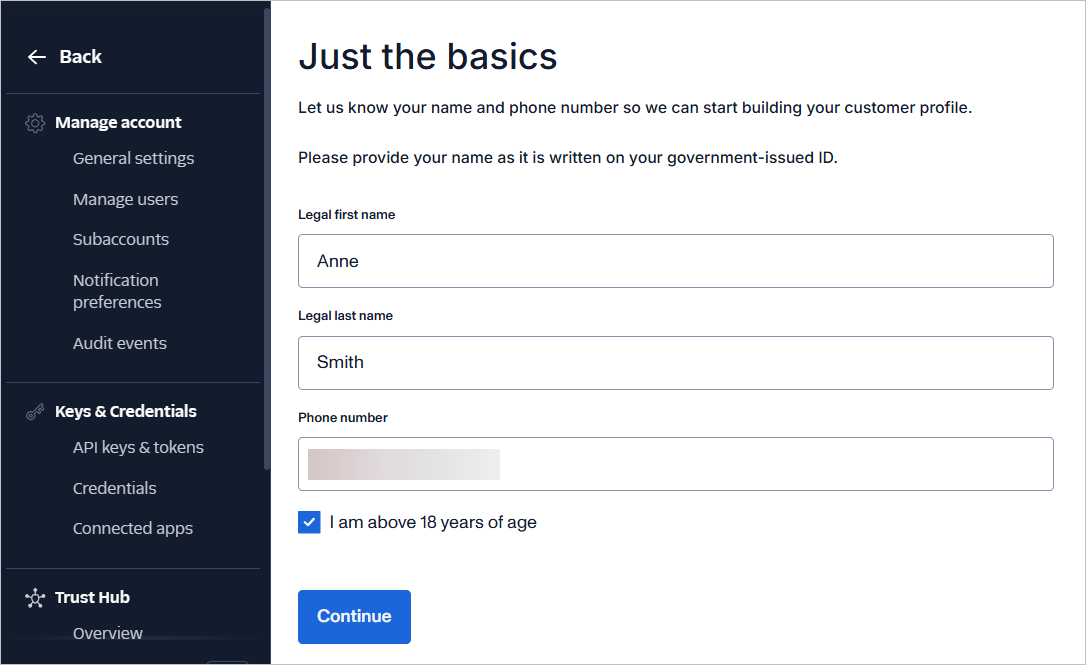
Task: Go to Subaccounts
Action: [x=121, y=240]
